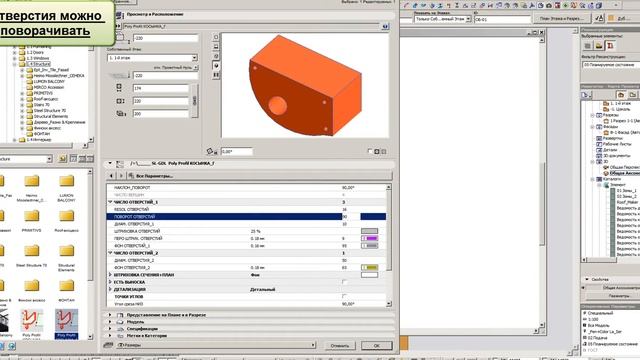Click previous parameters page arrow
640x360 pixels.
112,176
